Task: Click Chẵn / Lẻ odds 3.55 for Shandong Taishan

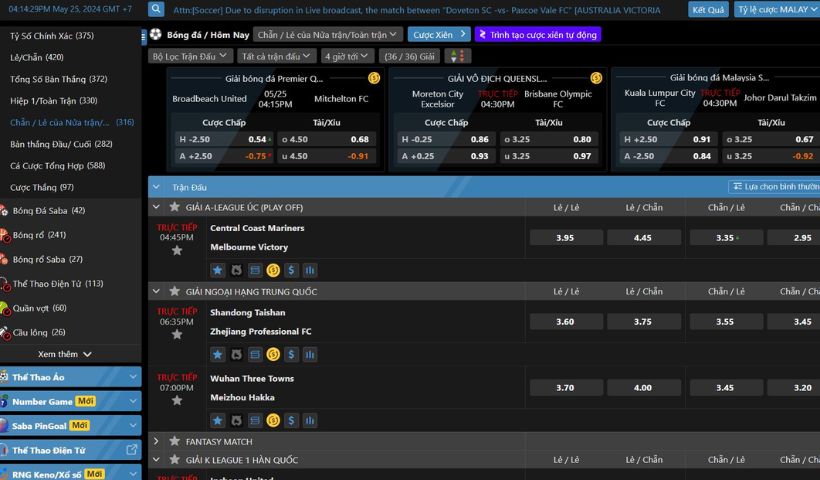Action: coord(725,322)
